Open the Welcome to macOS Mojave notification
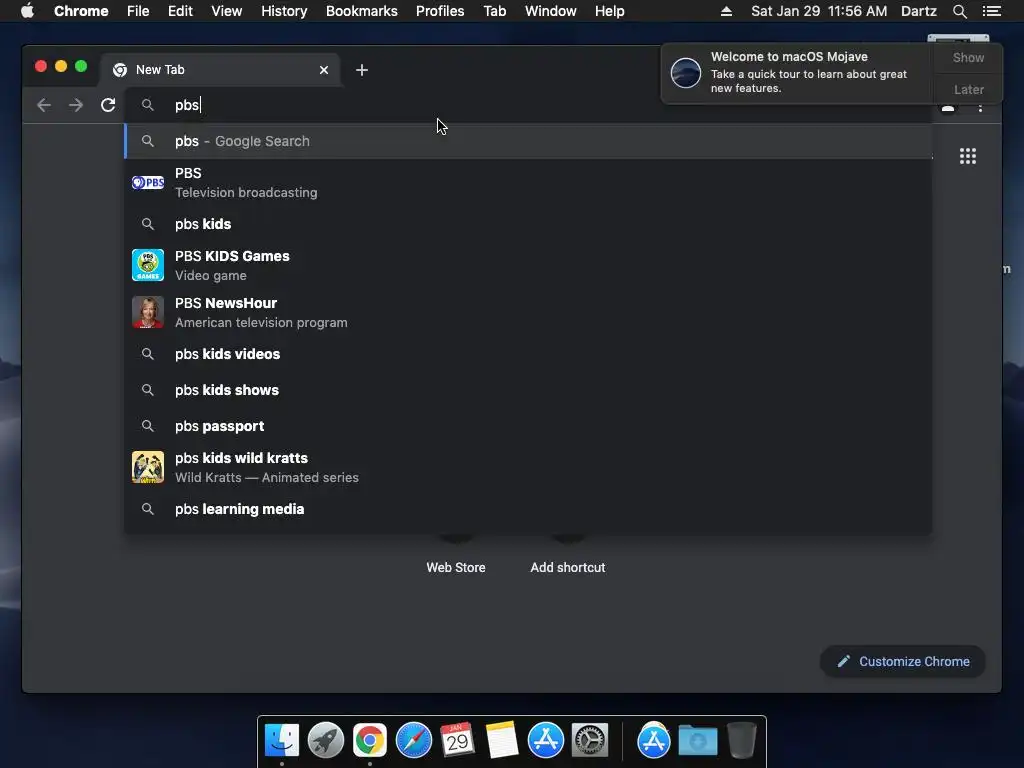The height and width of the screenshot is (768, 1024). 797,72
